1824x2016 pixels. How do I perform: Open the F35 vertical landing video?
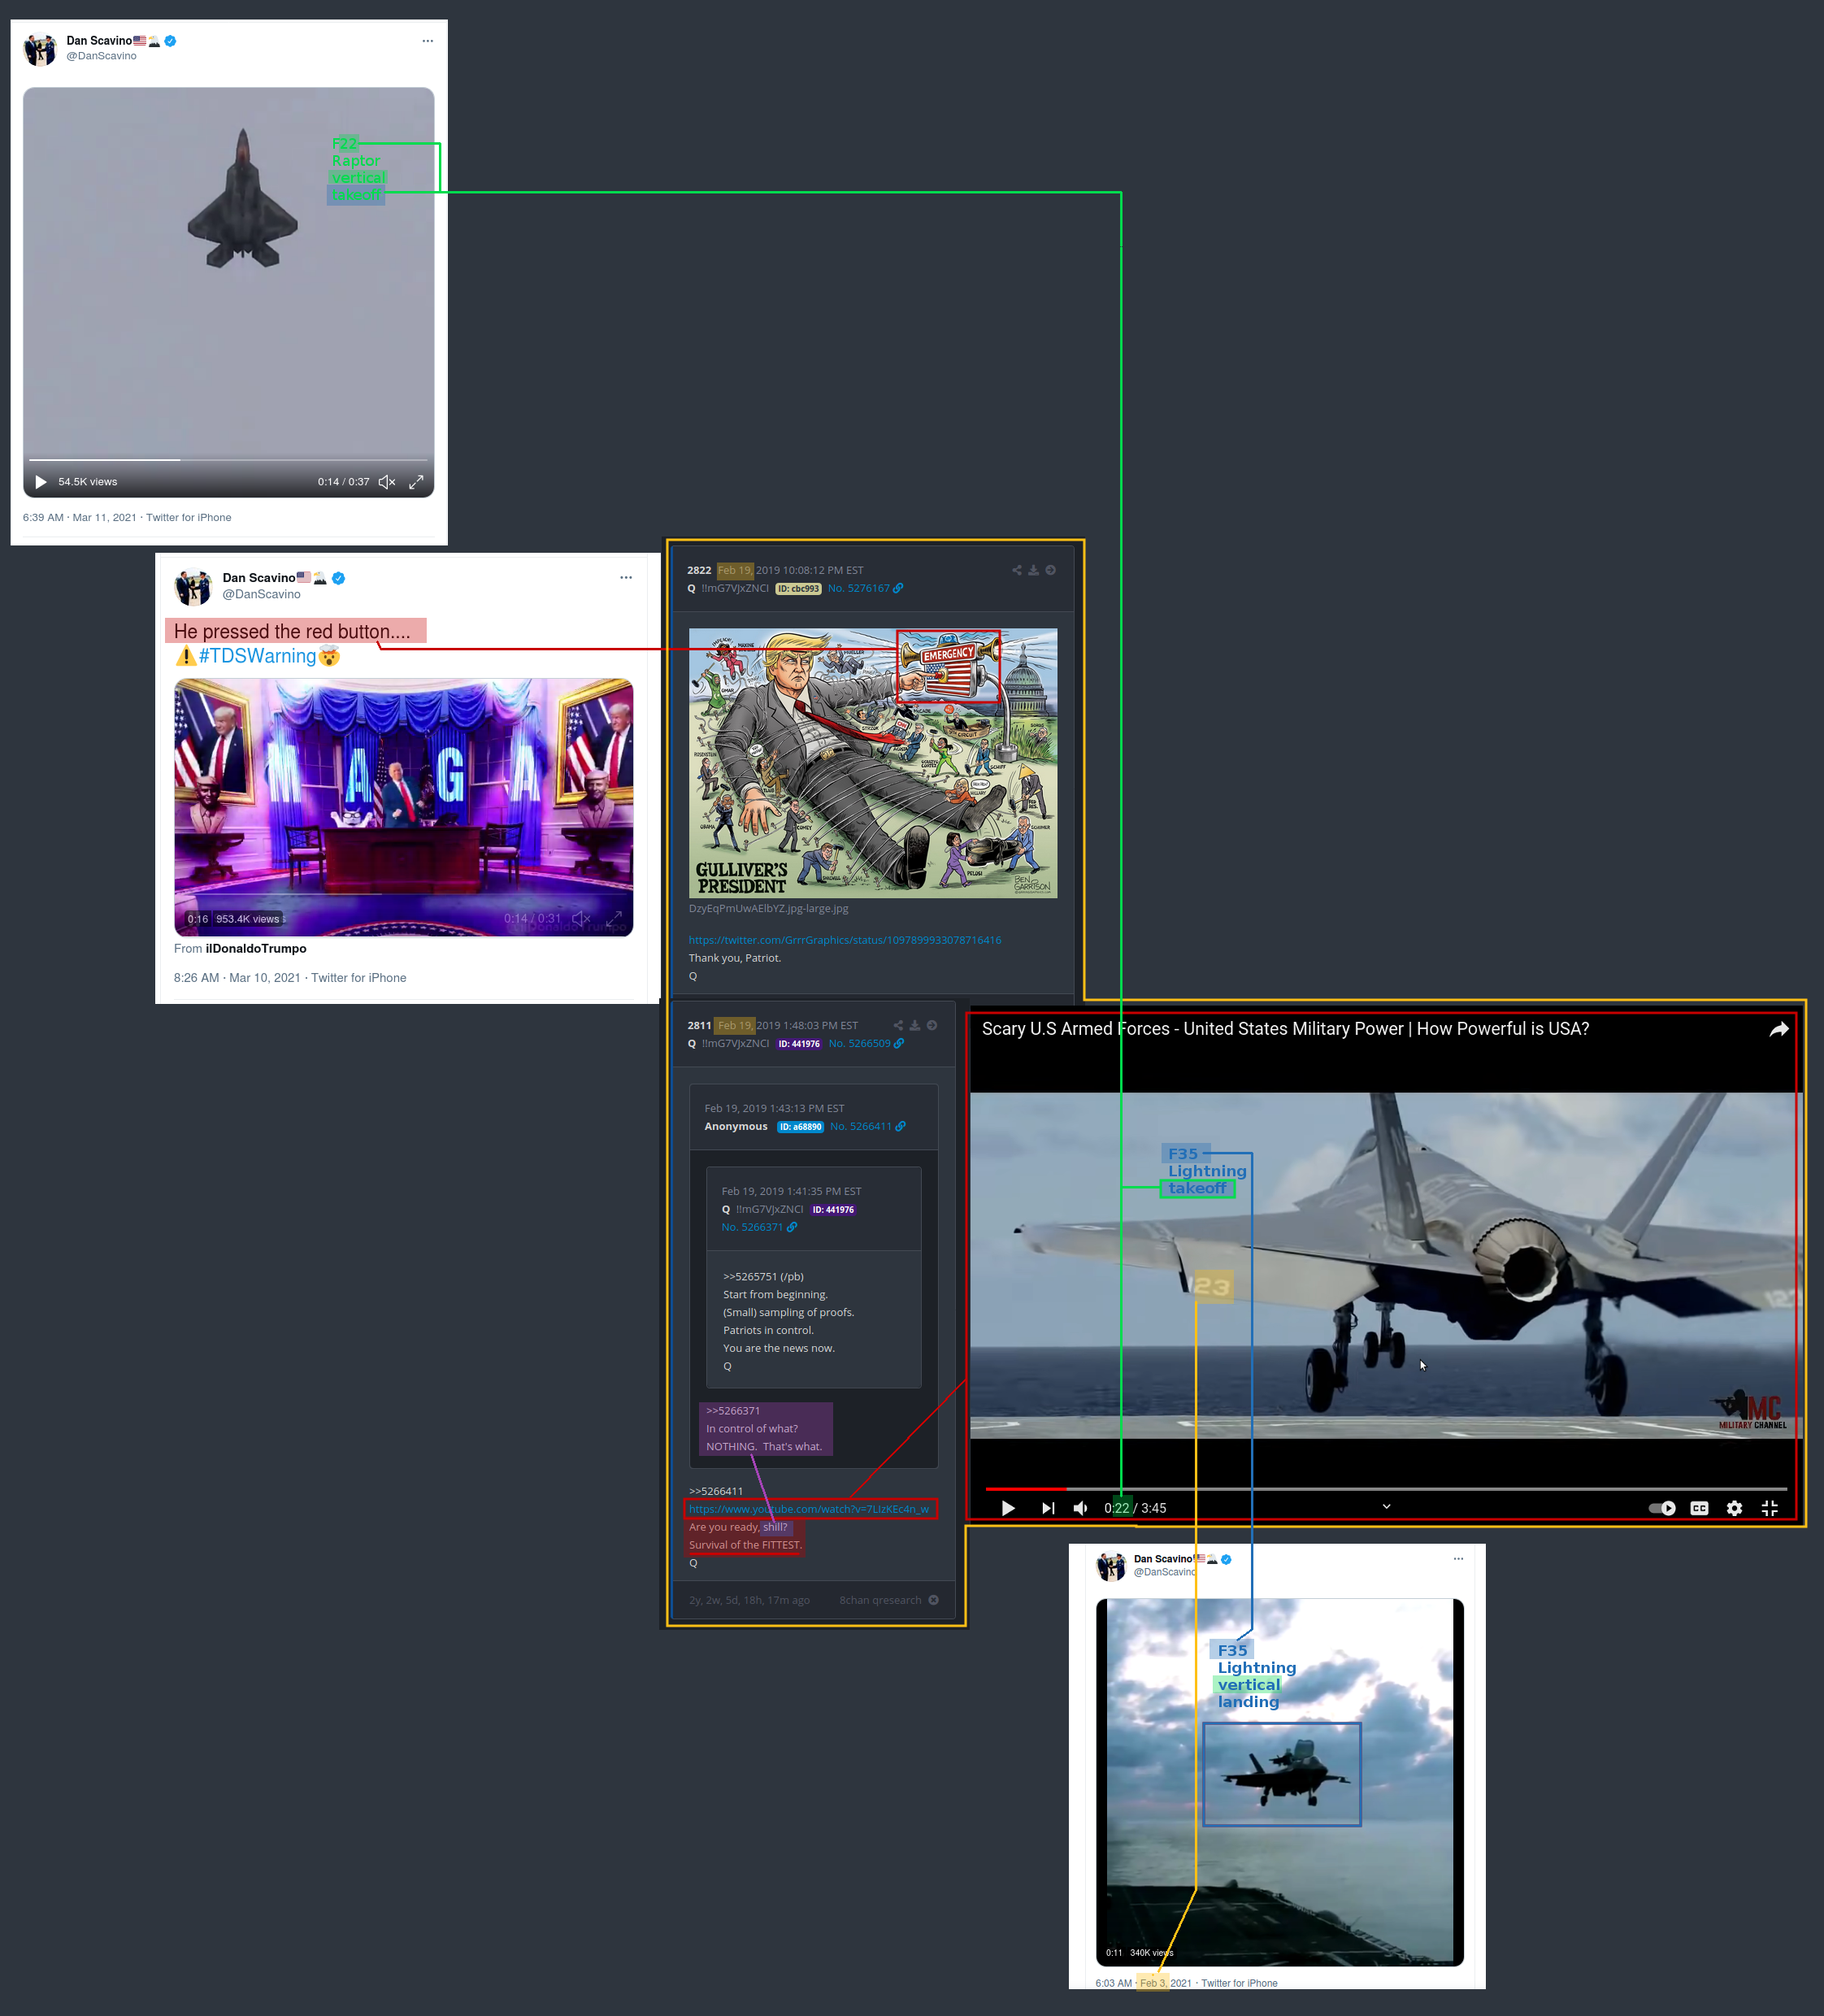tap(1280, 1782)
